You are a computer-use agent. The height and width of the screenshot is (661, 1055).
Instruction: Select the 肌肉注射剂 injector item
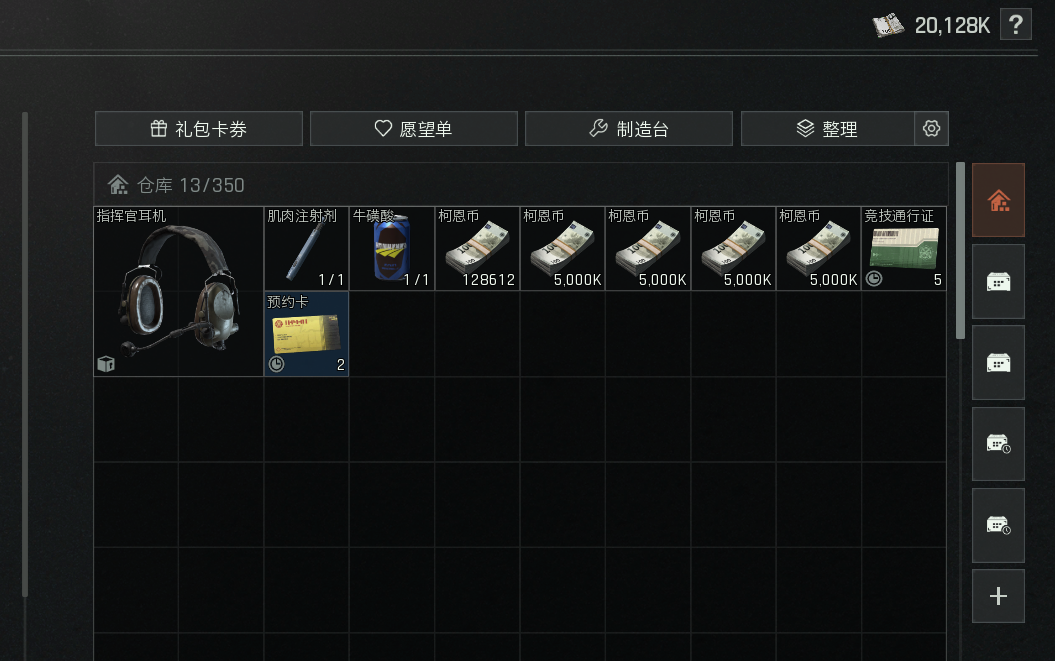tap(306, 248)
